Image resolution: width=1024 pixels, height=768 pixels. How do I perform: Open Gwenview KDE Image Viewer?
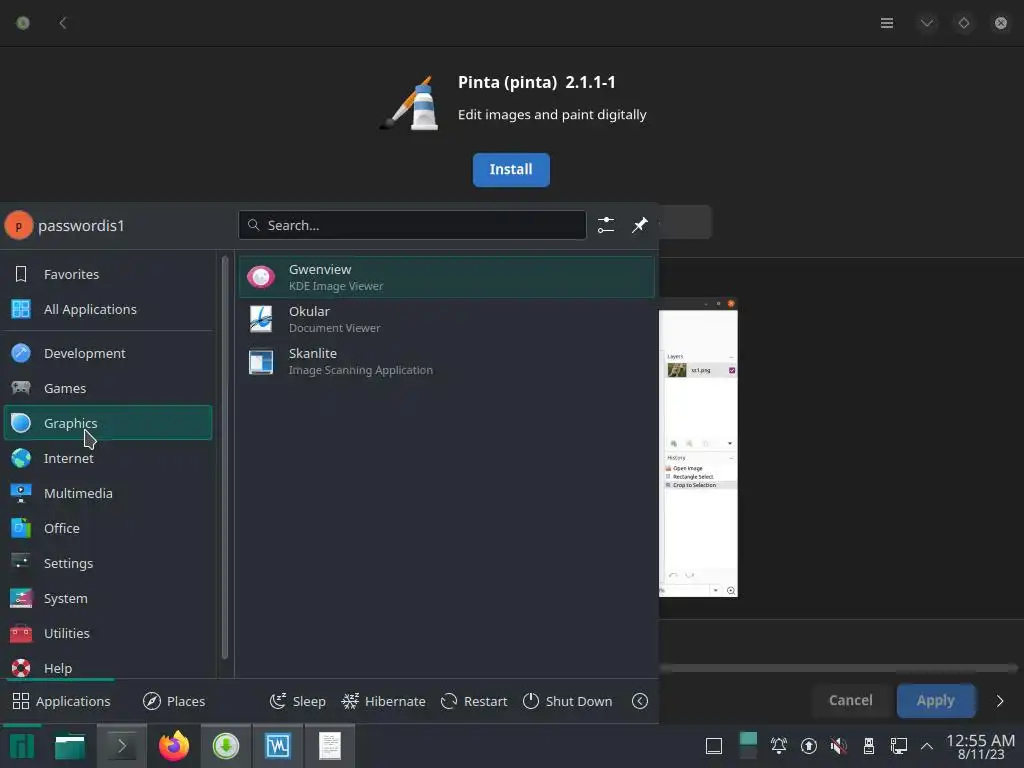(x=447, y=277)
